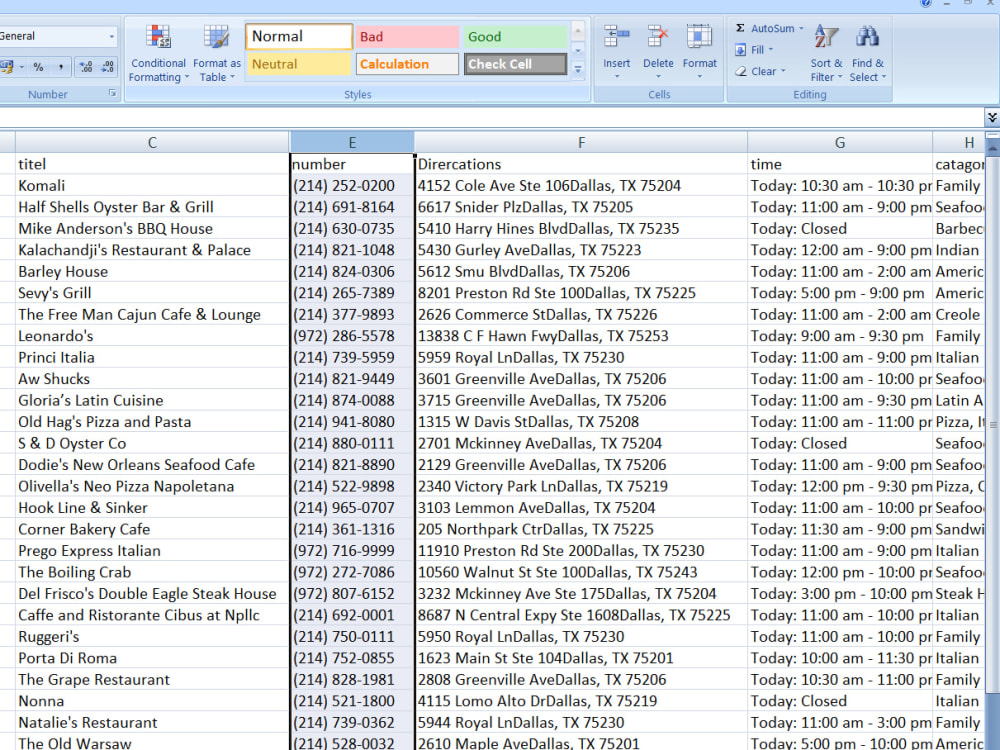Click Decrease Decimal button
This screenshot has width=1000, height=750.
tap(107, 66)
